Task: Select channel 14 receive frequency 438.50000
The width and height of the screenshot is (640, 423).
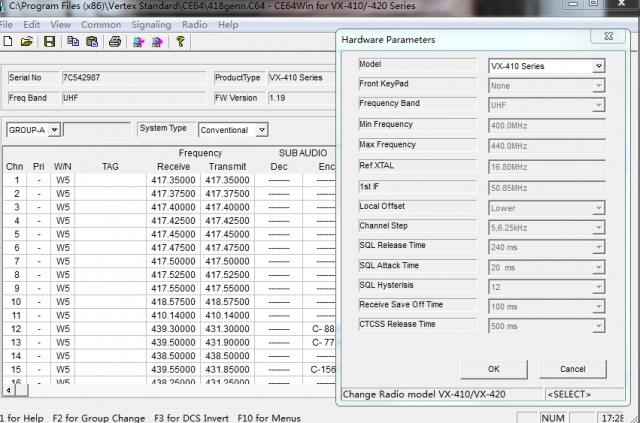Action: [x=173, y=356]
